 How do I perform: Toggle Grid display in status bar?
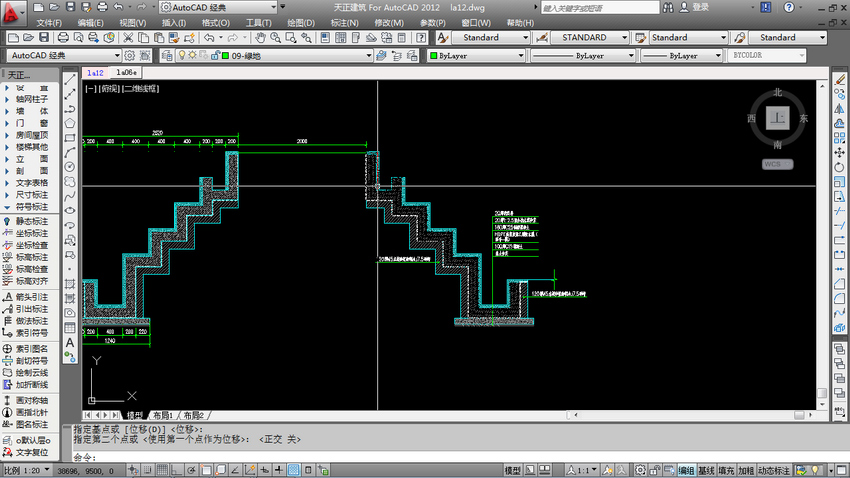tap(162, 470)
